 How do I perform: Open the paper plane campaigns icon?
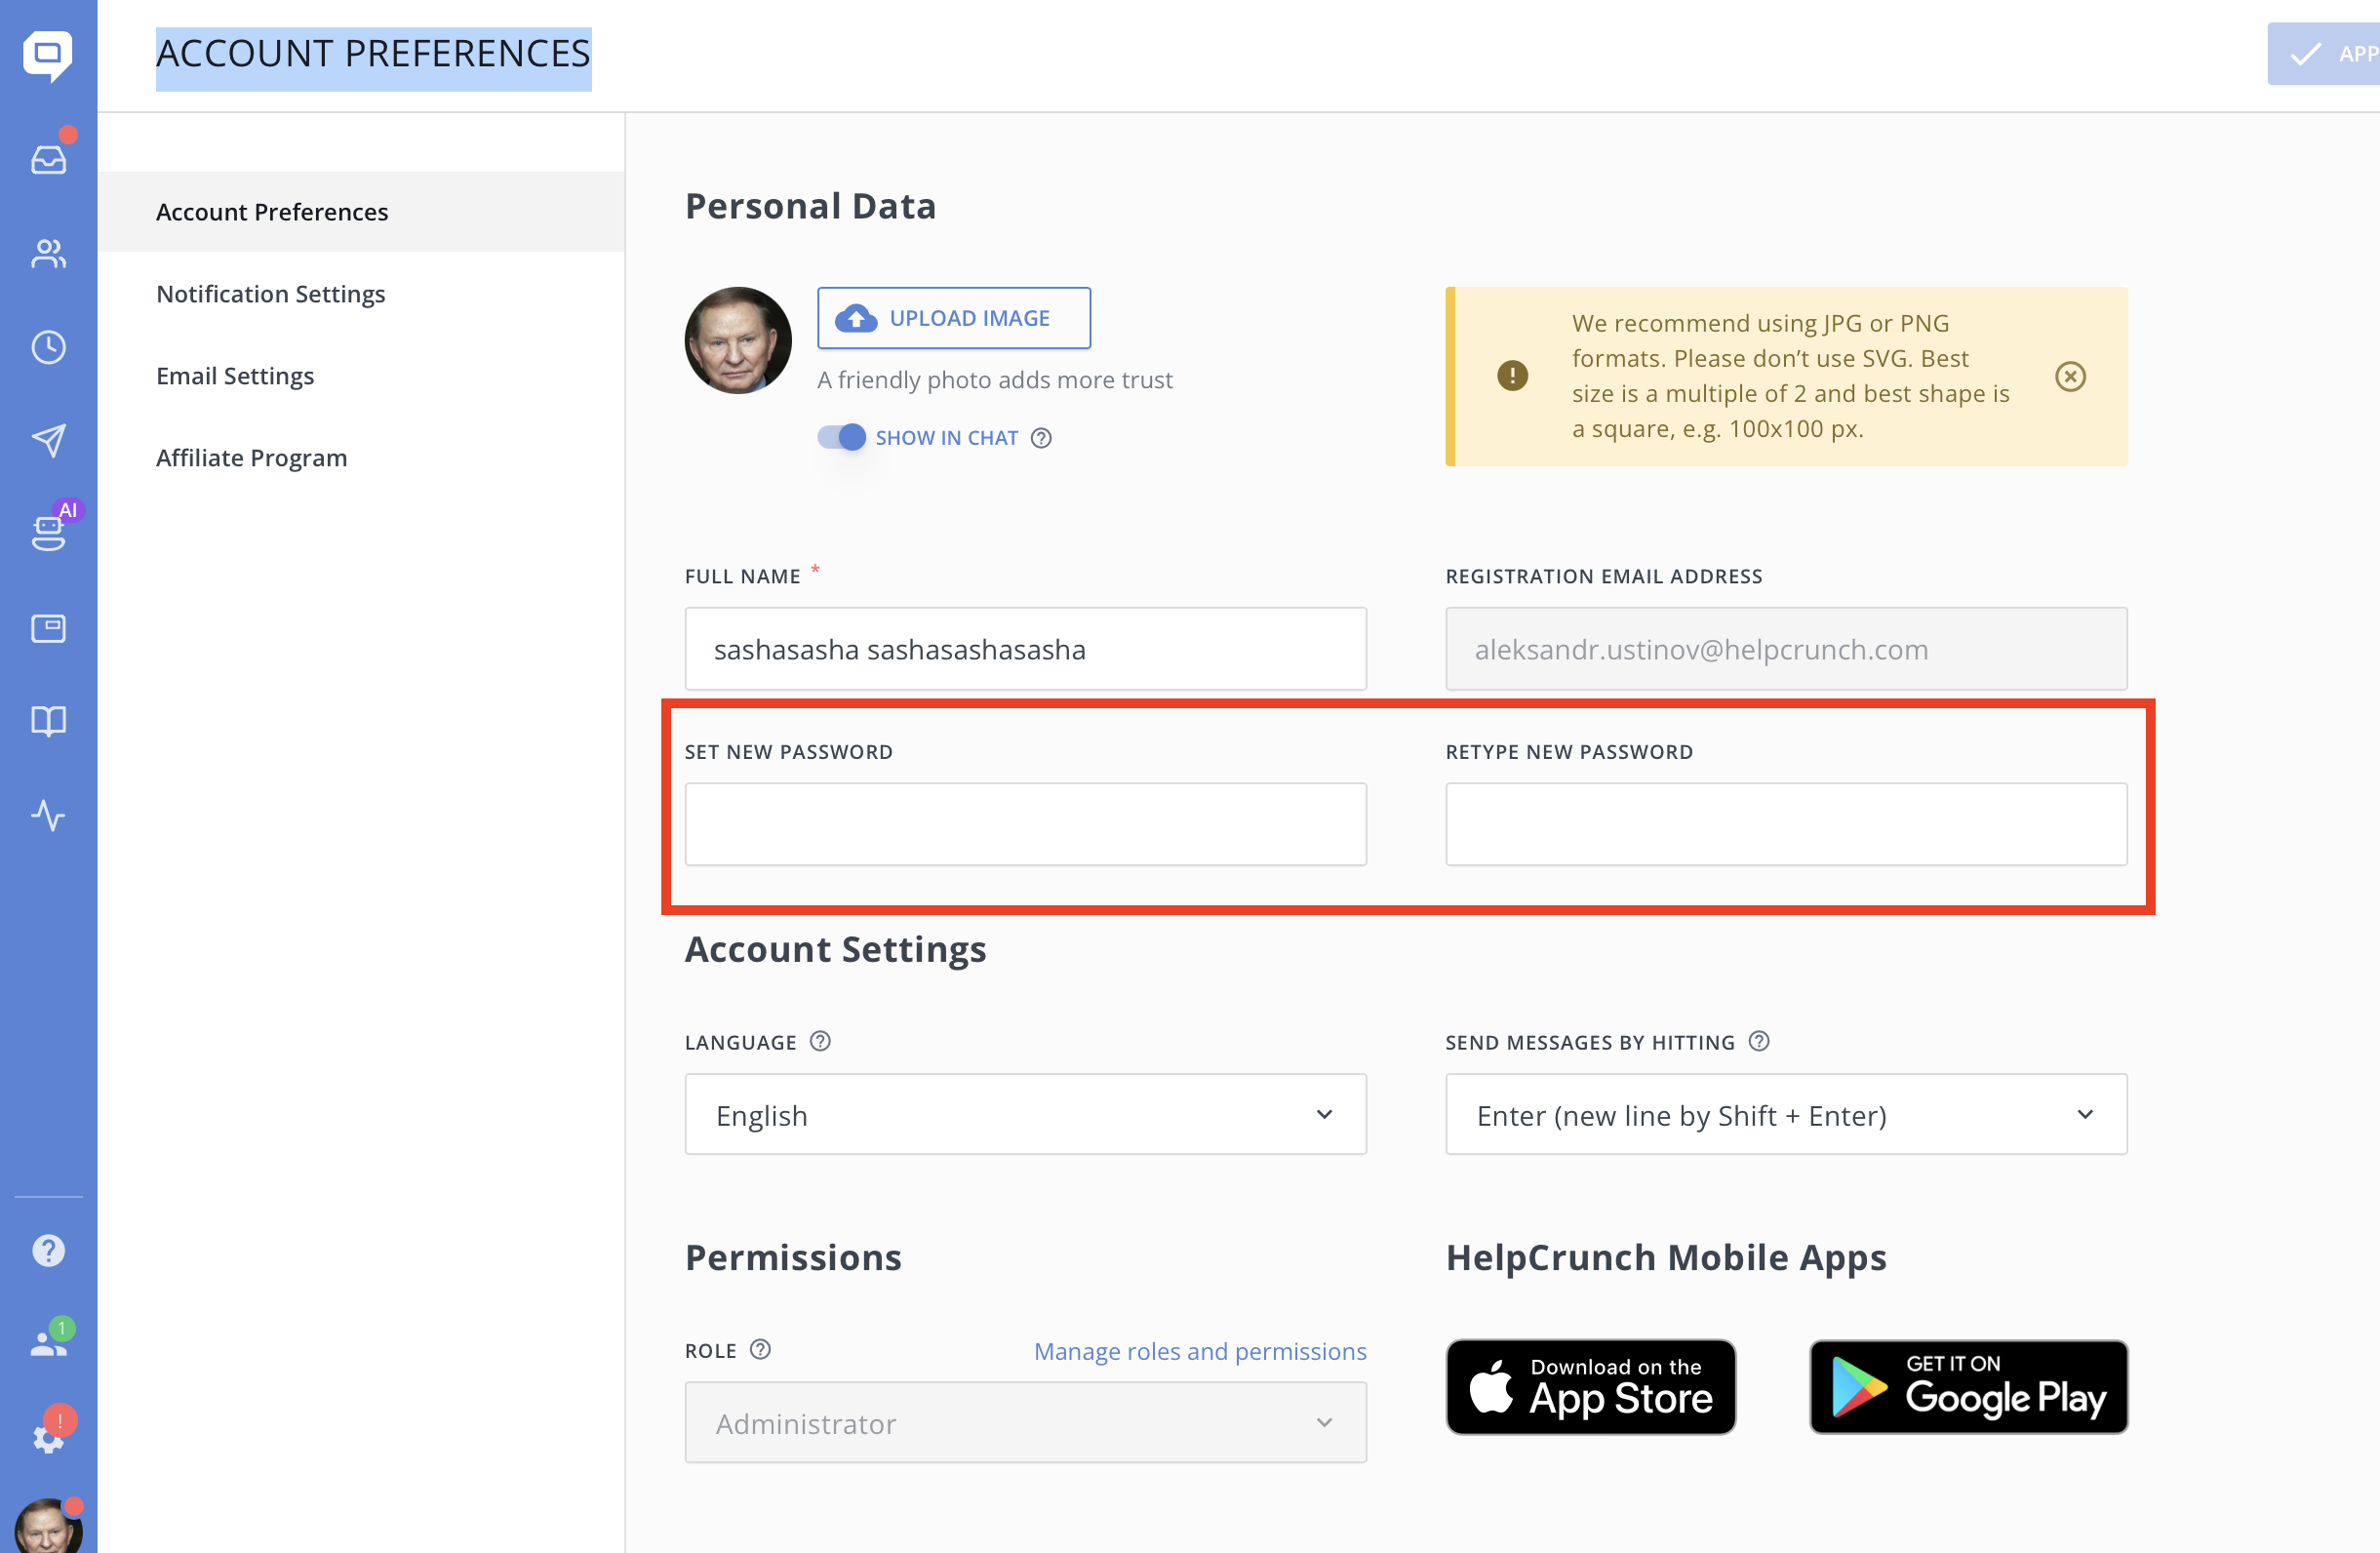tap(48, 440)
